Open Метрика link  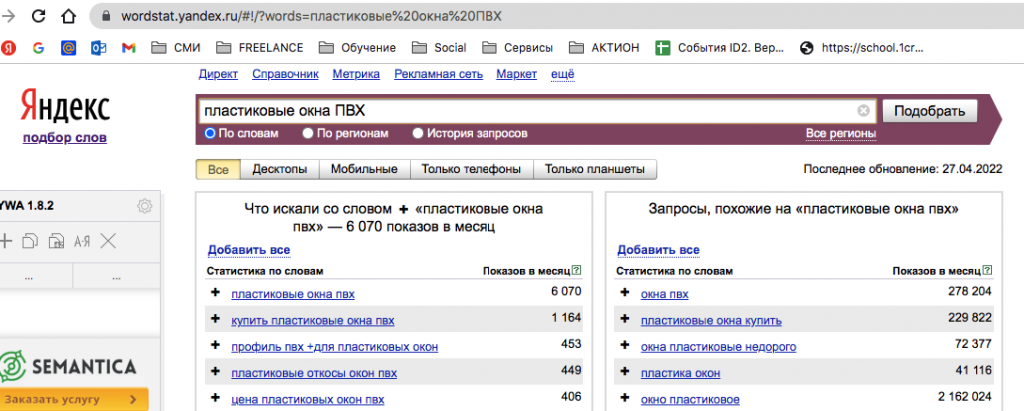click(356, 74)
